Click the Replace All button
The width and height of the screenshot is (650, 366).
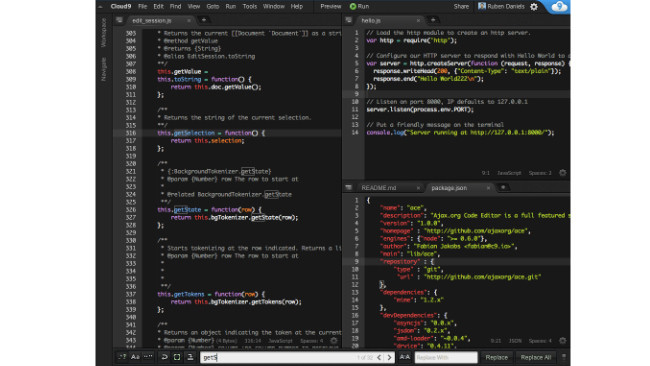pyautogui.click(x=536, y=357)
